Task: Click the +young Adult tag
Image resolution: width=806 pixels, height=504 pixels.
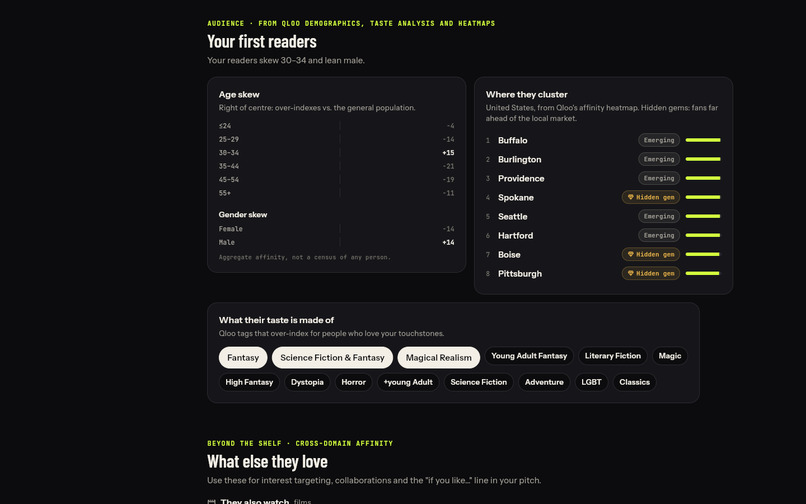Action: pos(408,382)
